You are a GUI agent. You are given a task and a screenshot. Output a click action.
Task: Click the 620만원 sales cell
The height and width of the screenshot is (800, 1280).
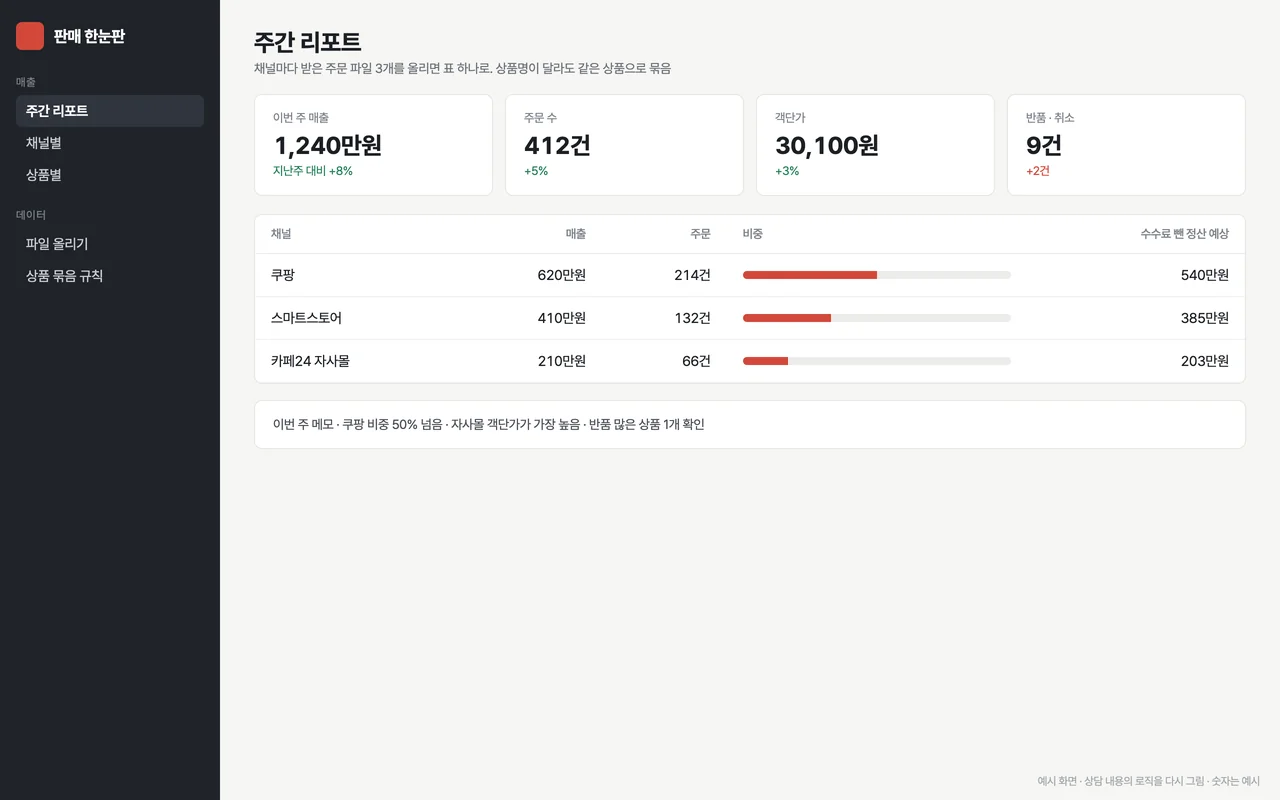click(562, 275)
